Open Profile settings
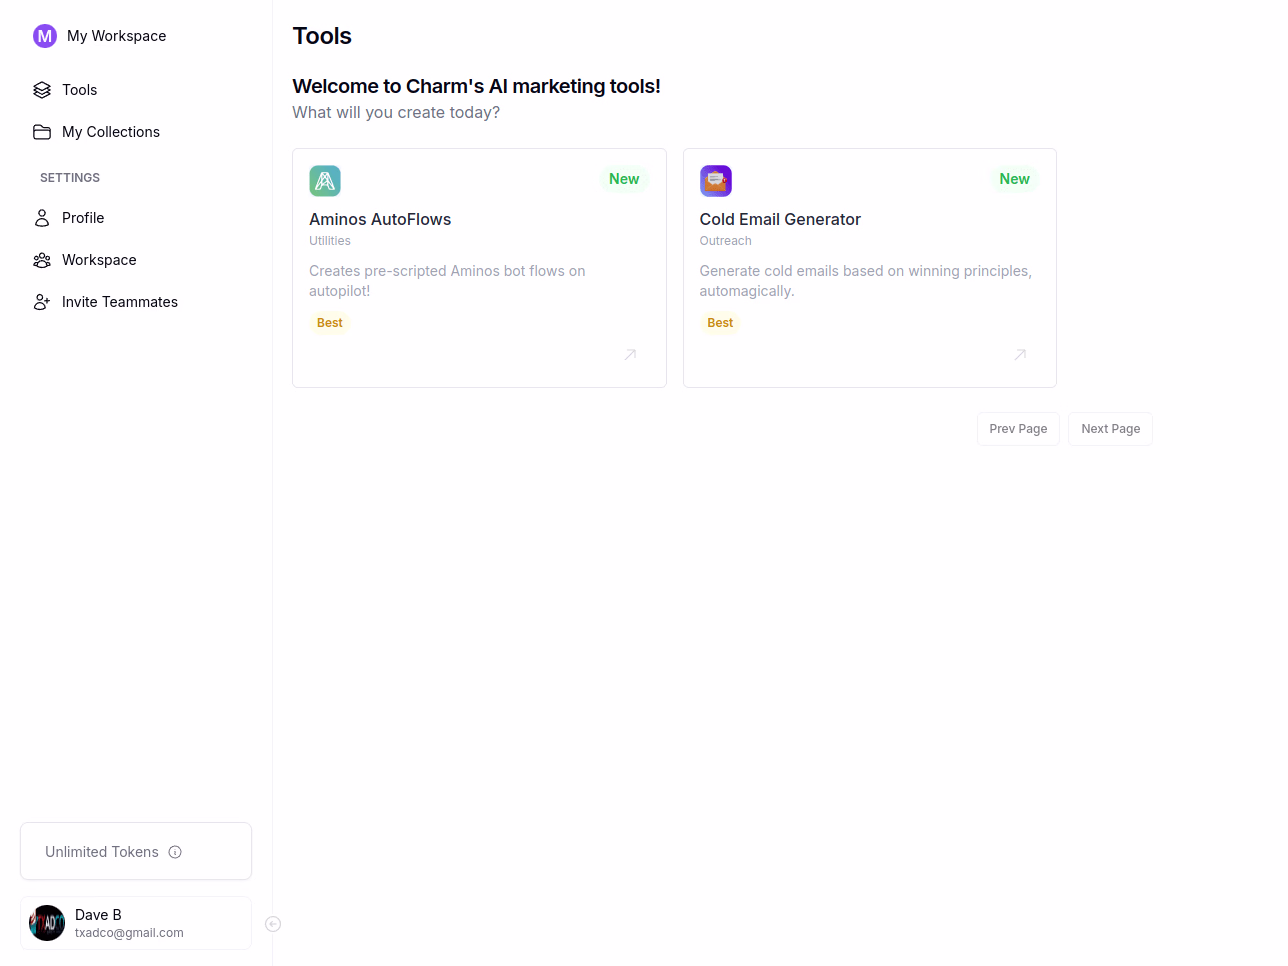This screenshot has height=966, width=1288. [83, 218]
